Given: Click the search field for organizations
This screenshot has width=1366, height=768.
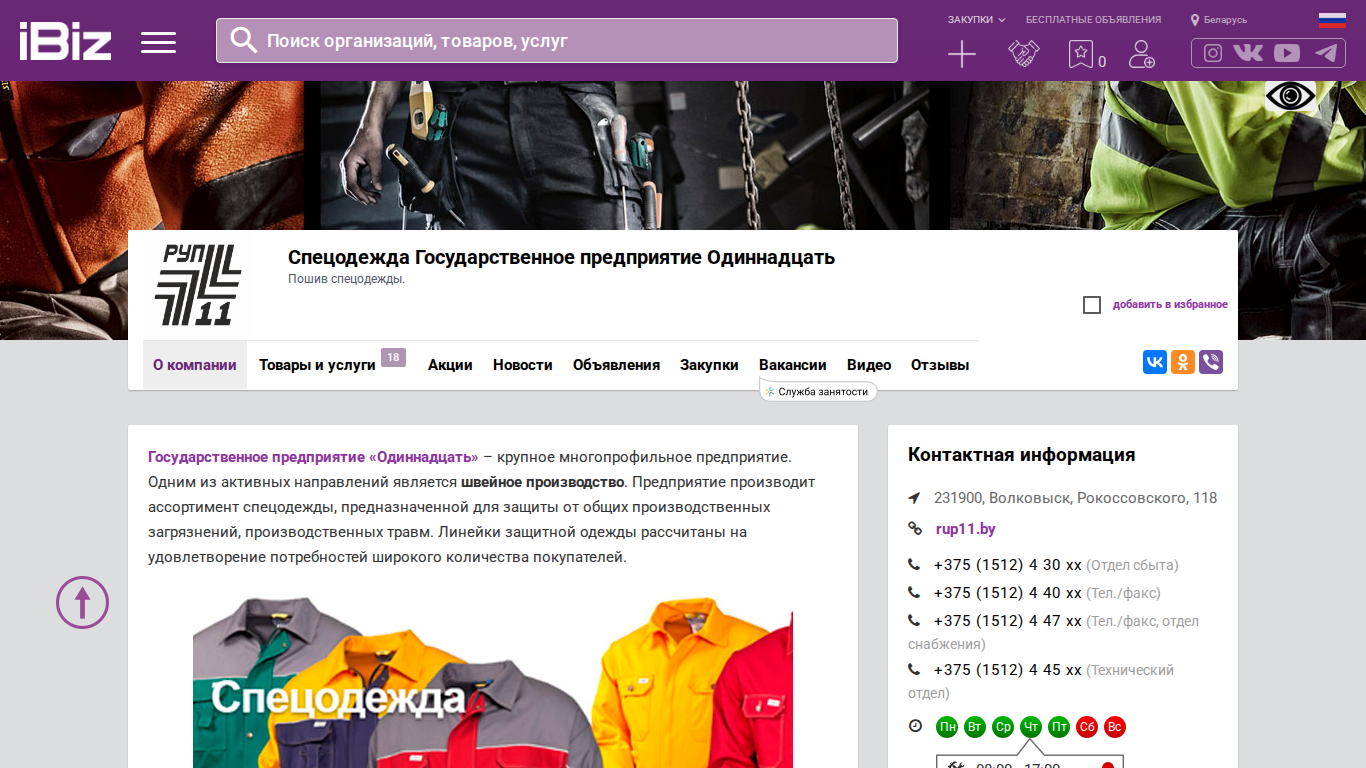Looking at the screenshot, I should click(557, 41).
